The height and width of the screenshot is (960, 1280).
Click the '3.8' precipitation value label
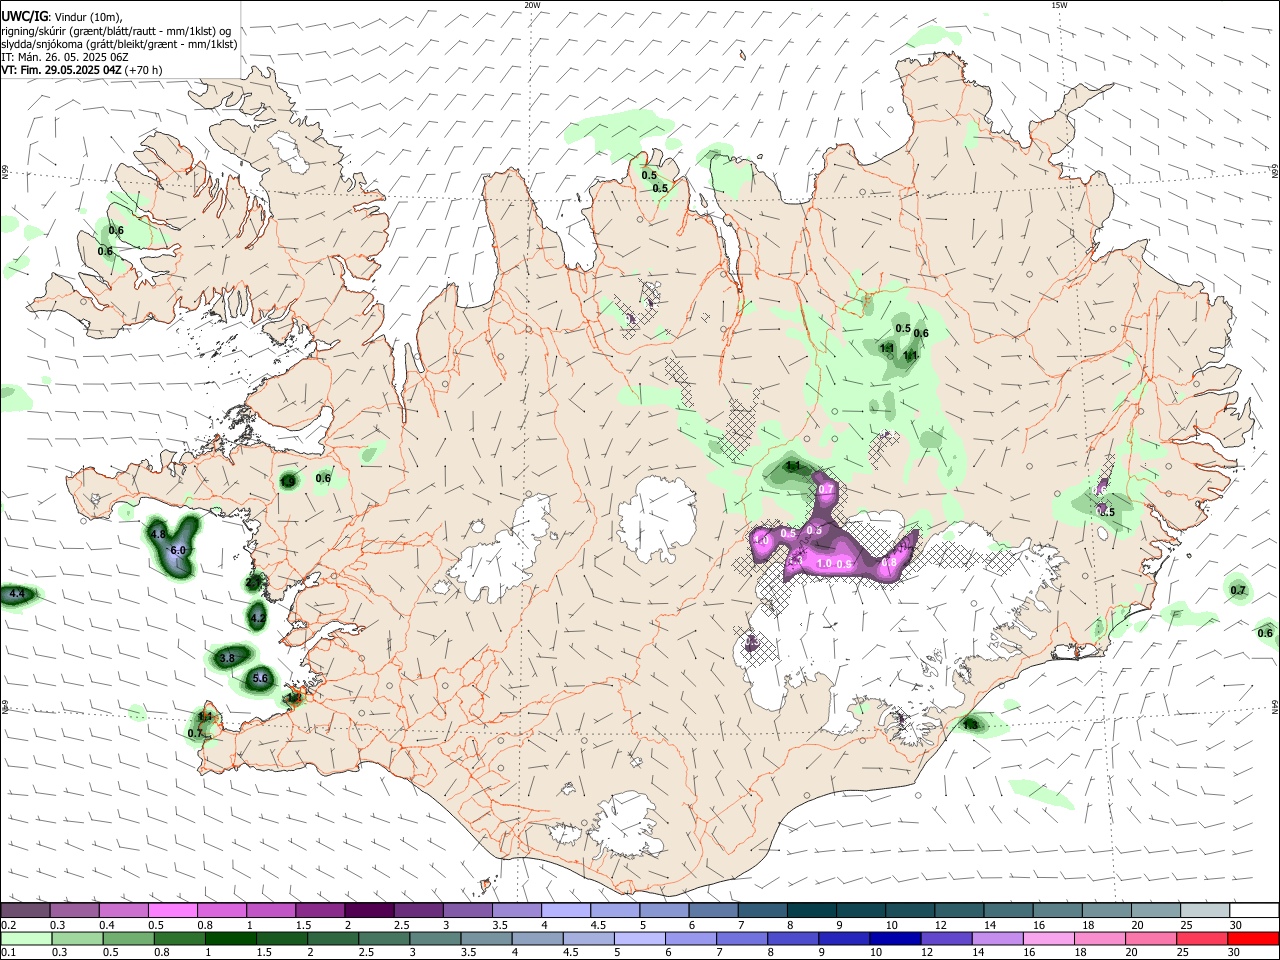click(x=227, y=658)
